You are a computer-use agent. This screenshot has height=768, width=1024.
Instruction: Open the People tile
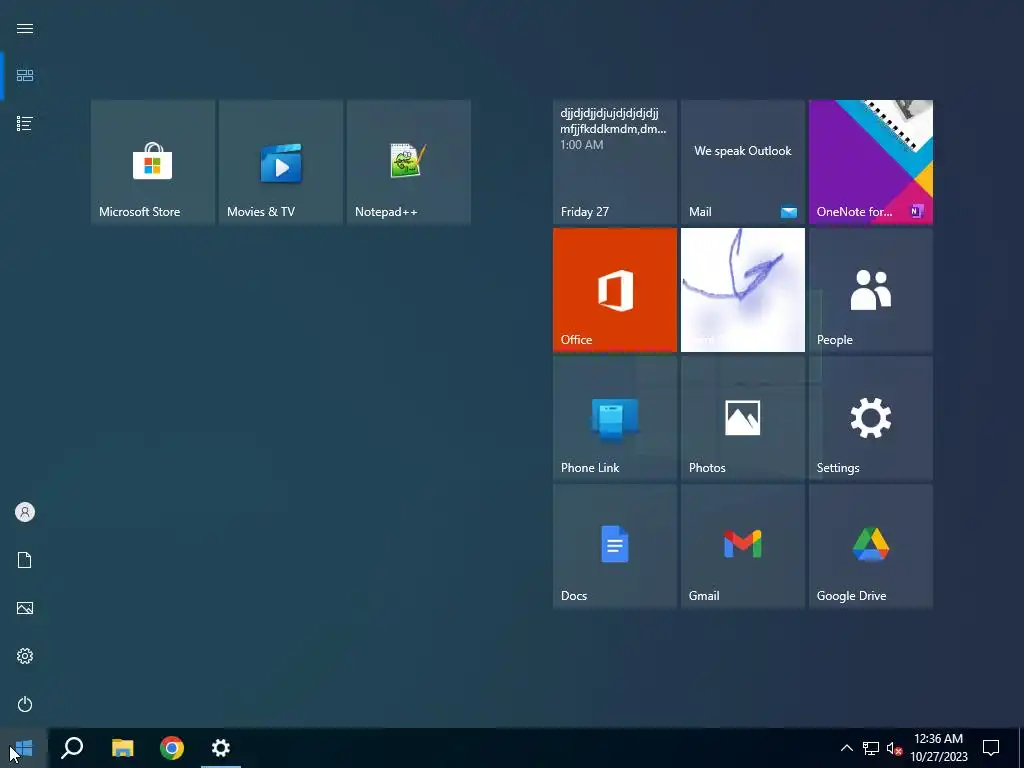871,290
